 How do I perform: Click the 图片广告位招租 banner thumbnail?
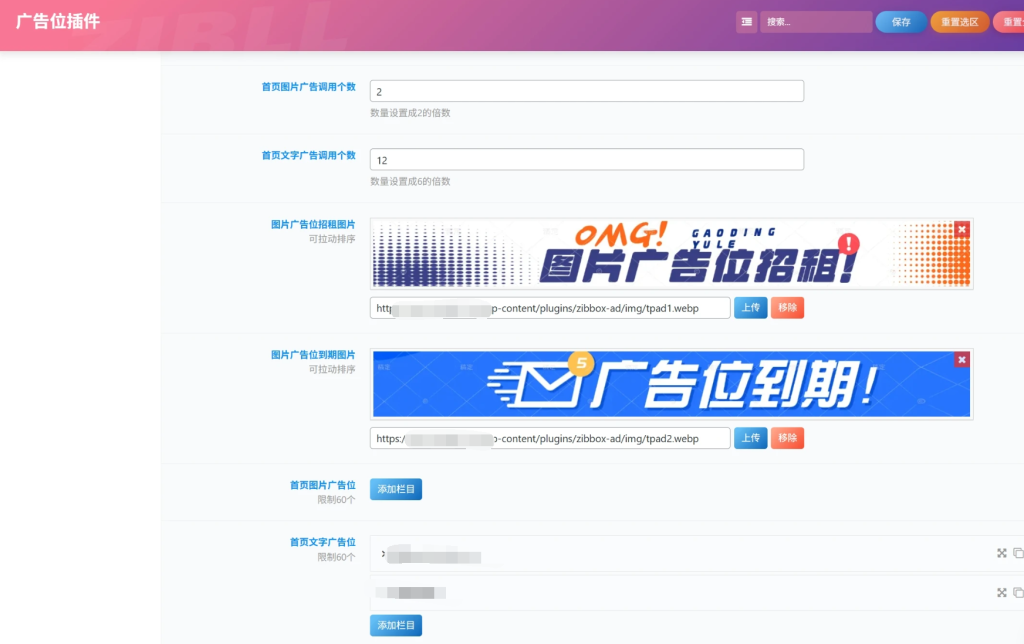pyautogui.click(x=671, y=253)
